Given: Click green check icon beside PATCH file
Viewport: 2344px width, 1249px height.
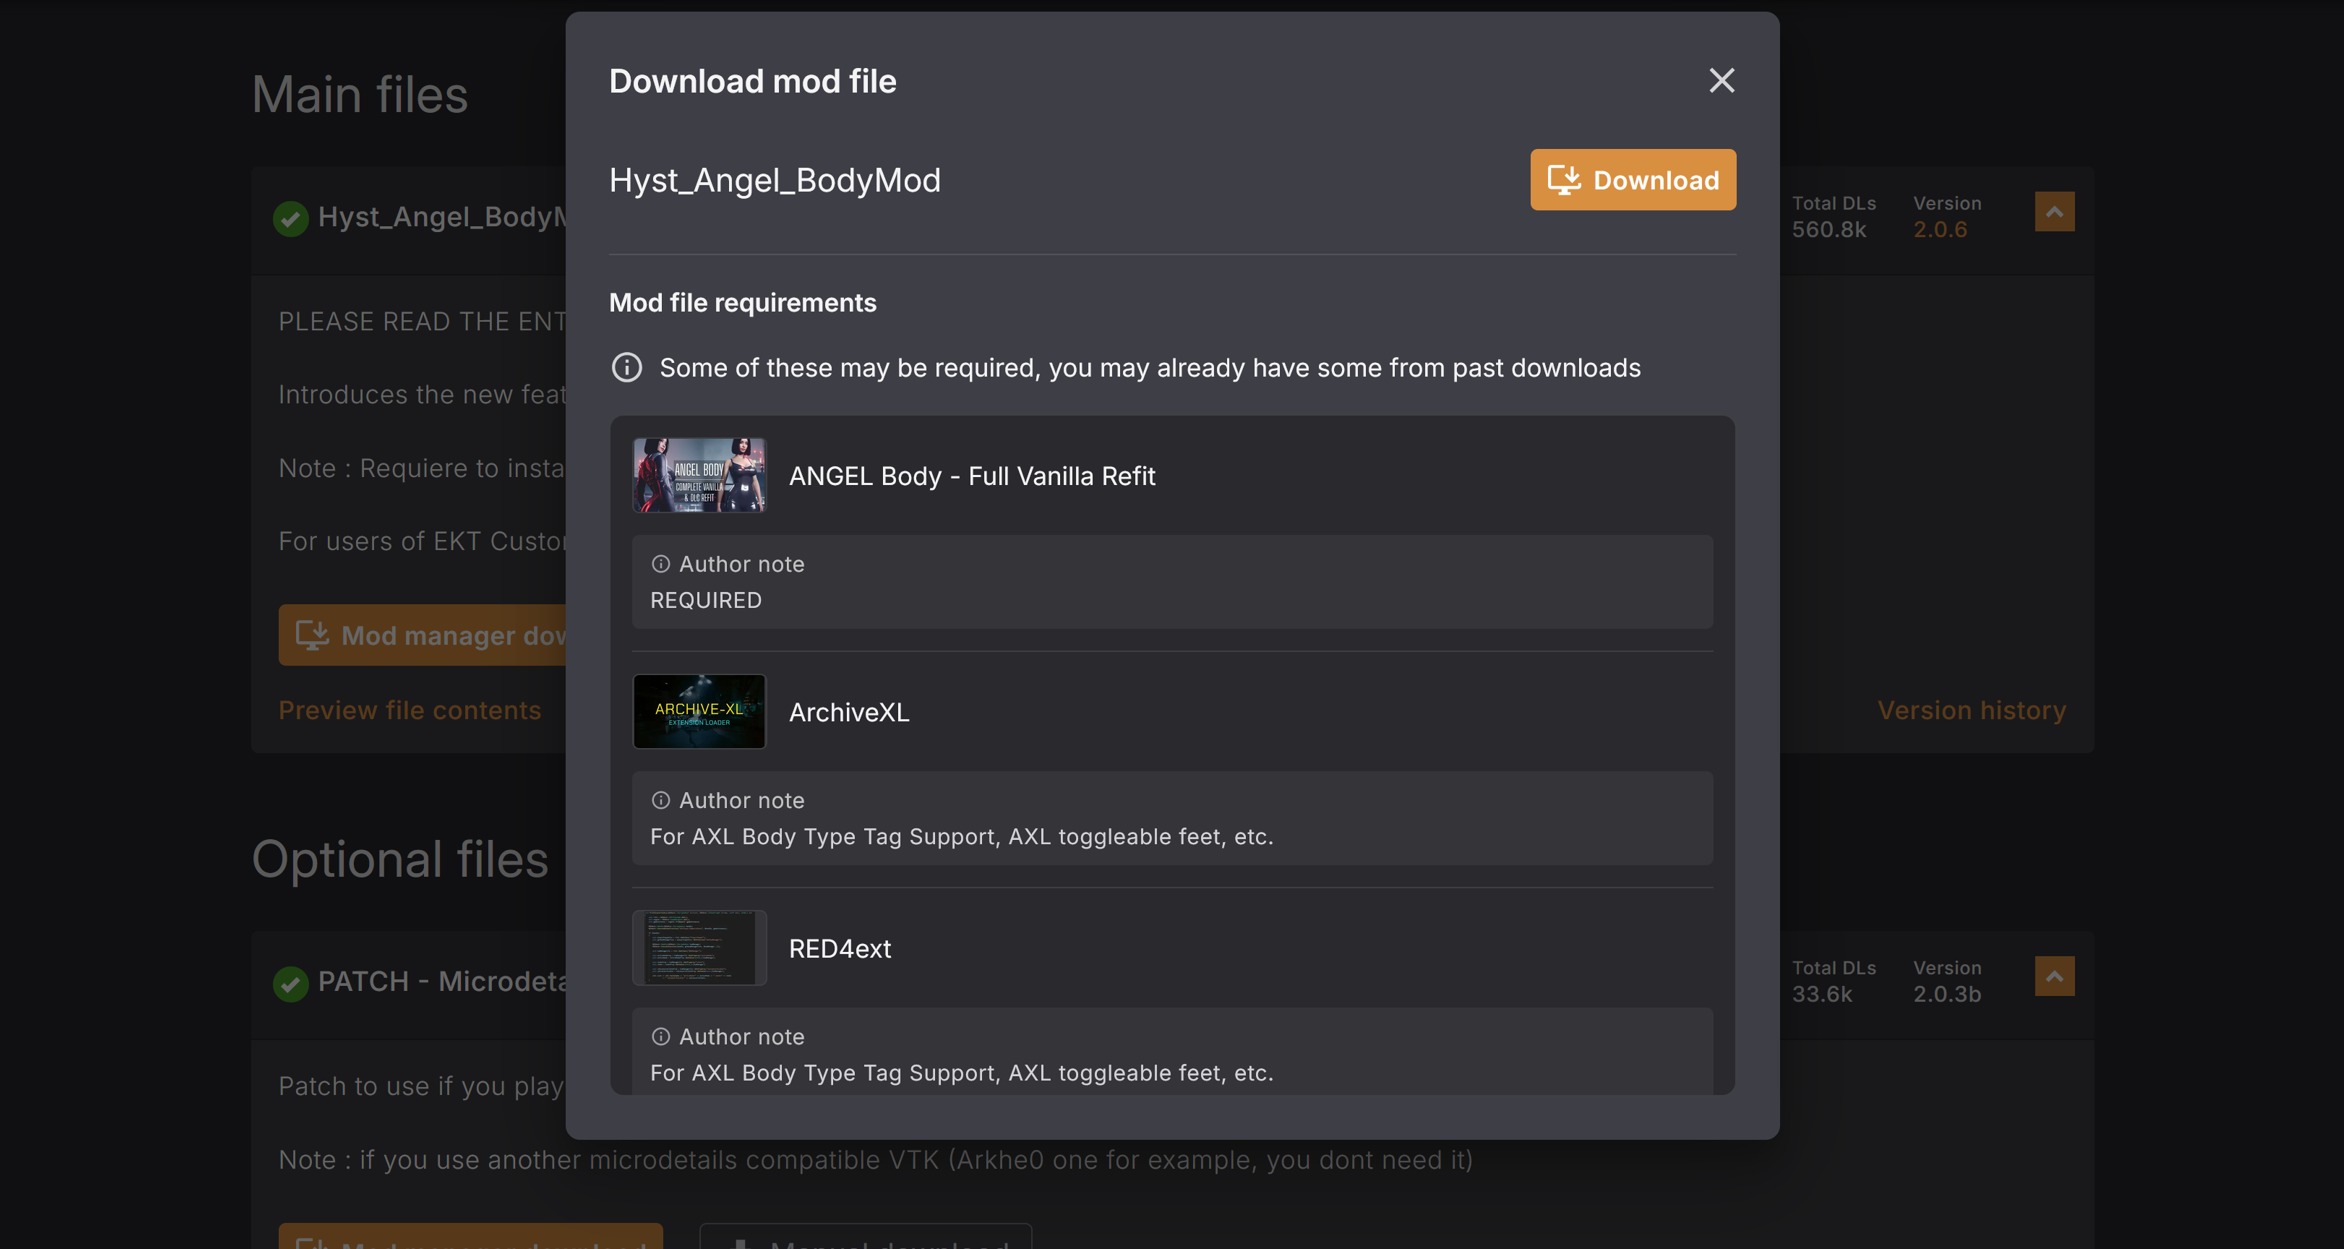Looking at the screenshot, I should click(291, 983).
